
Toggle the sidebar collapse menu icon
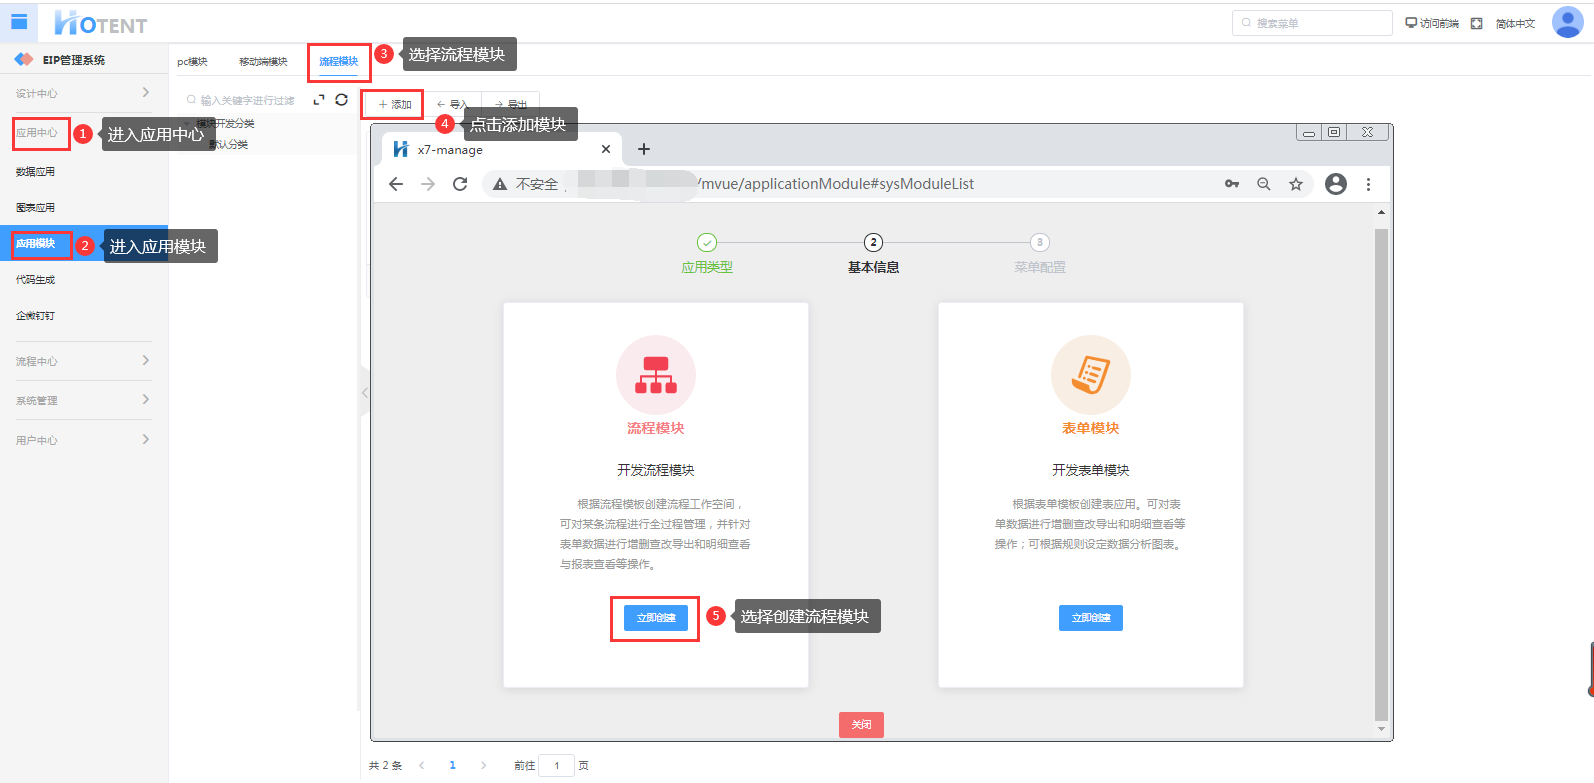click(19, 22)
